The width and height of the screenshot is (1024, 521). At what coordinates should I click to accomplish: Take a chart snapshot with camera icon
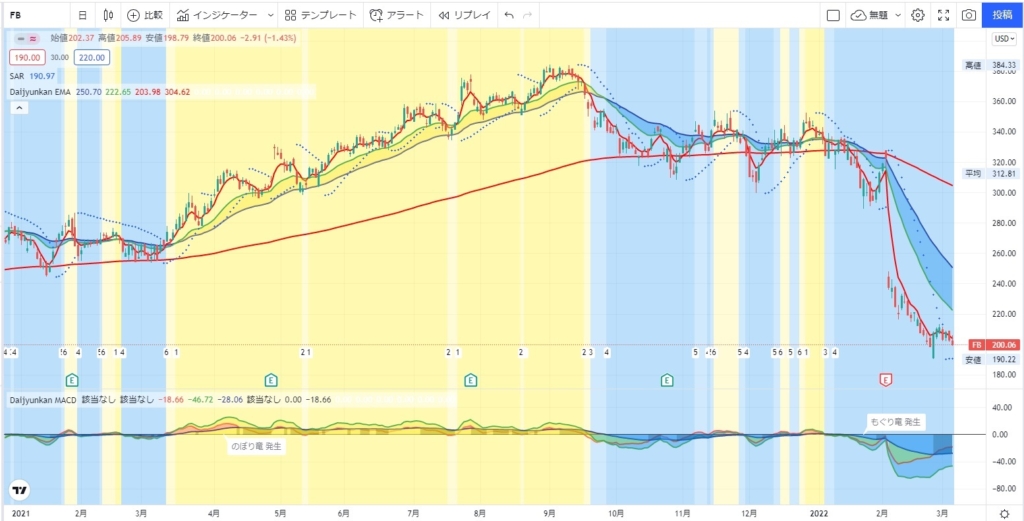coord(968,15)
